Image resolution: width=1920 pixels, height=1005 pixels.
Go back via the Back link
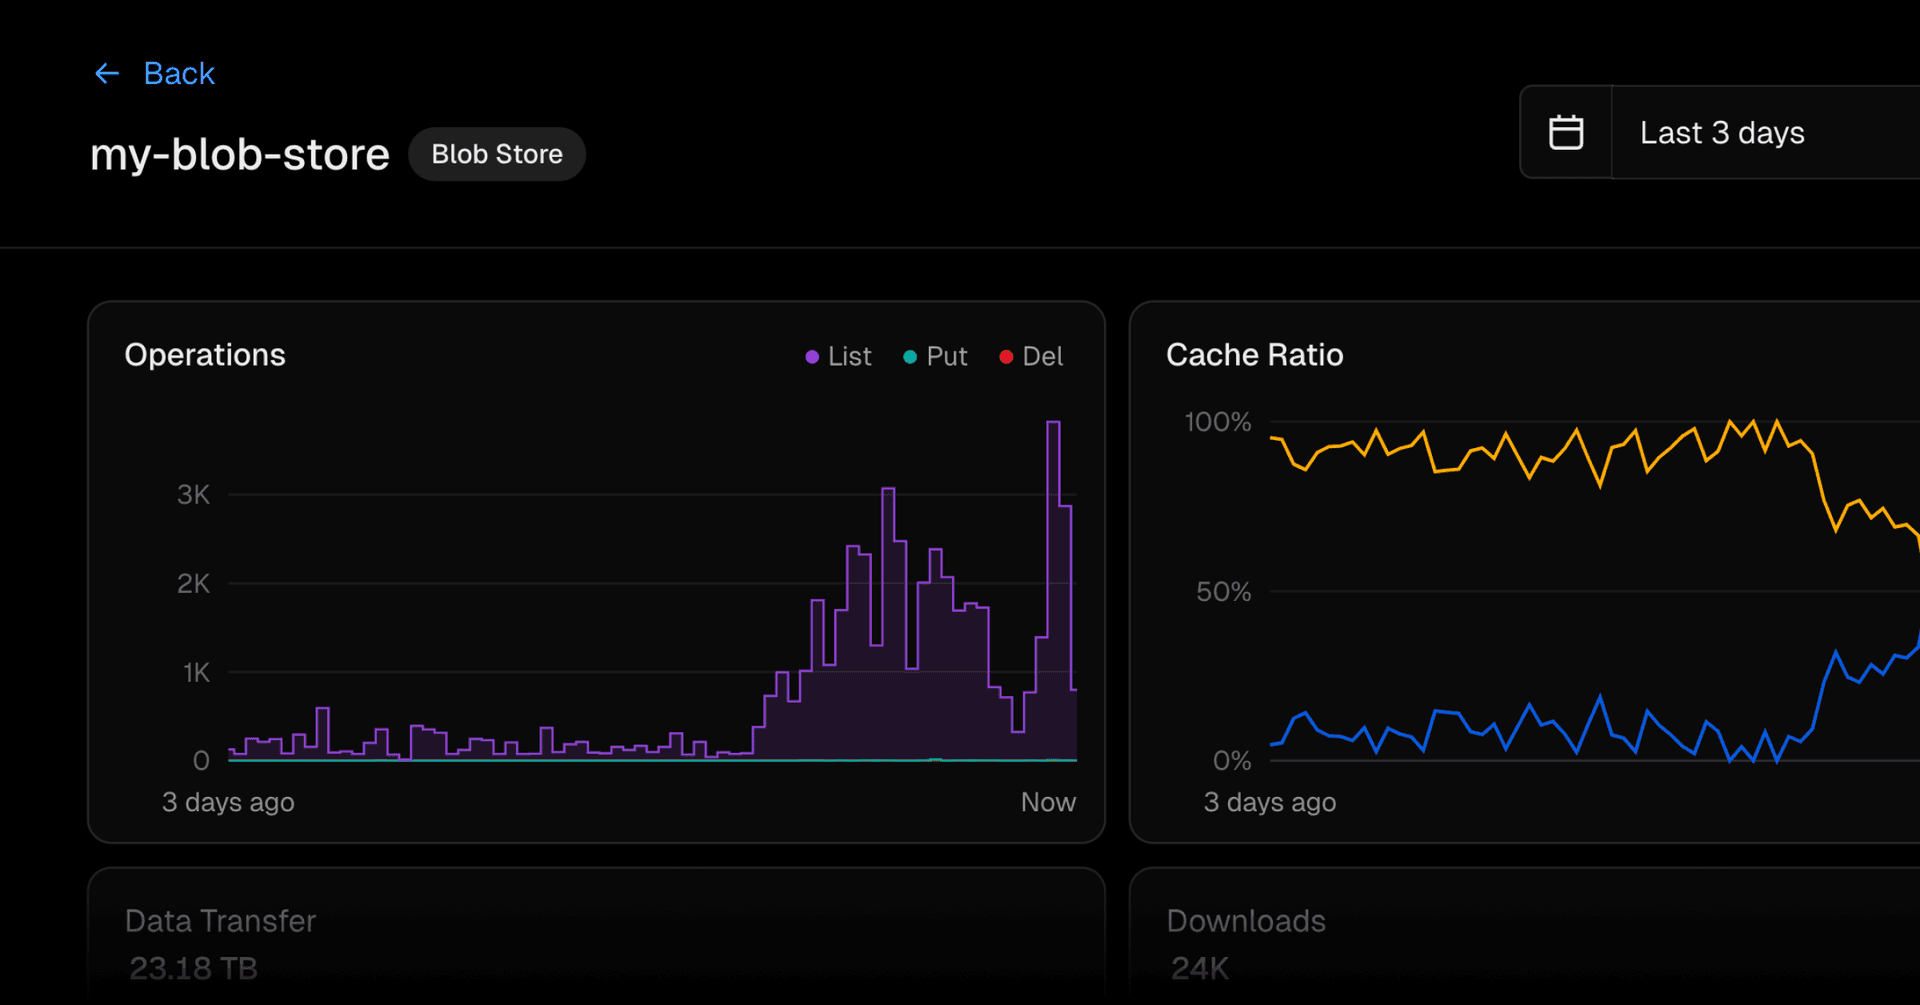click(x=178, y=74)
